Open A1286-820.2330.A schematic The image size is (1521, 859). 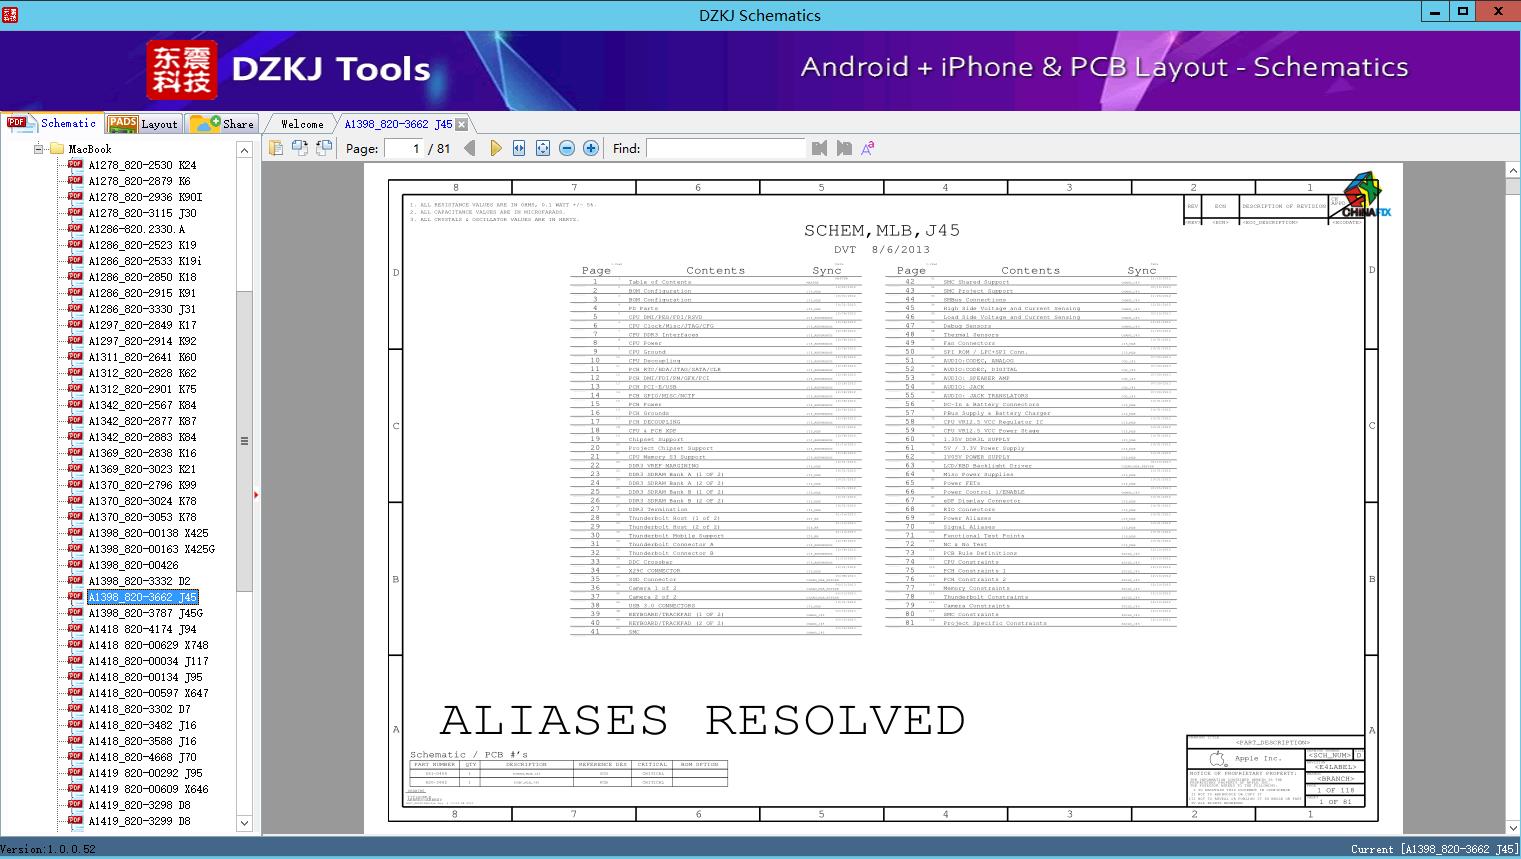[136, 229]
